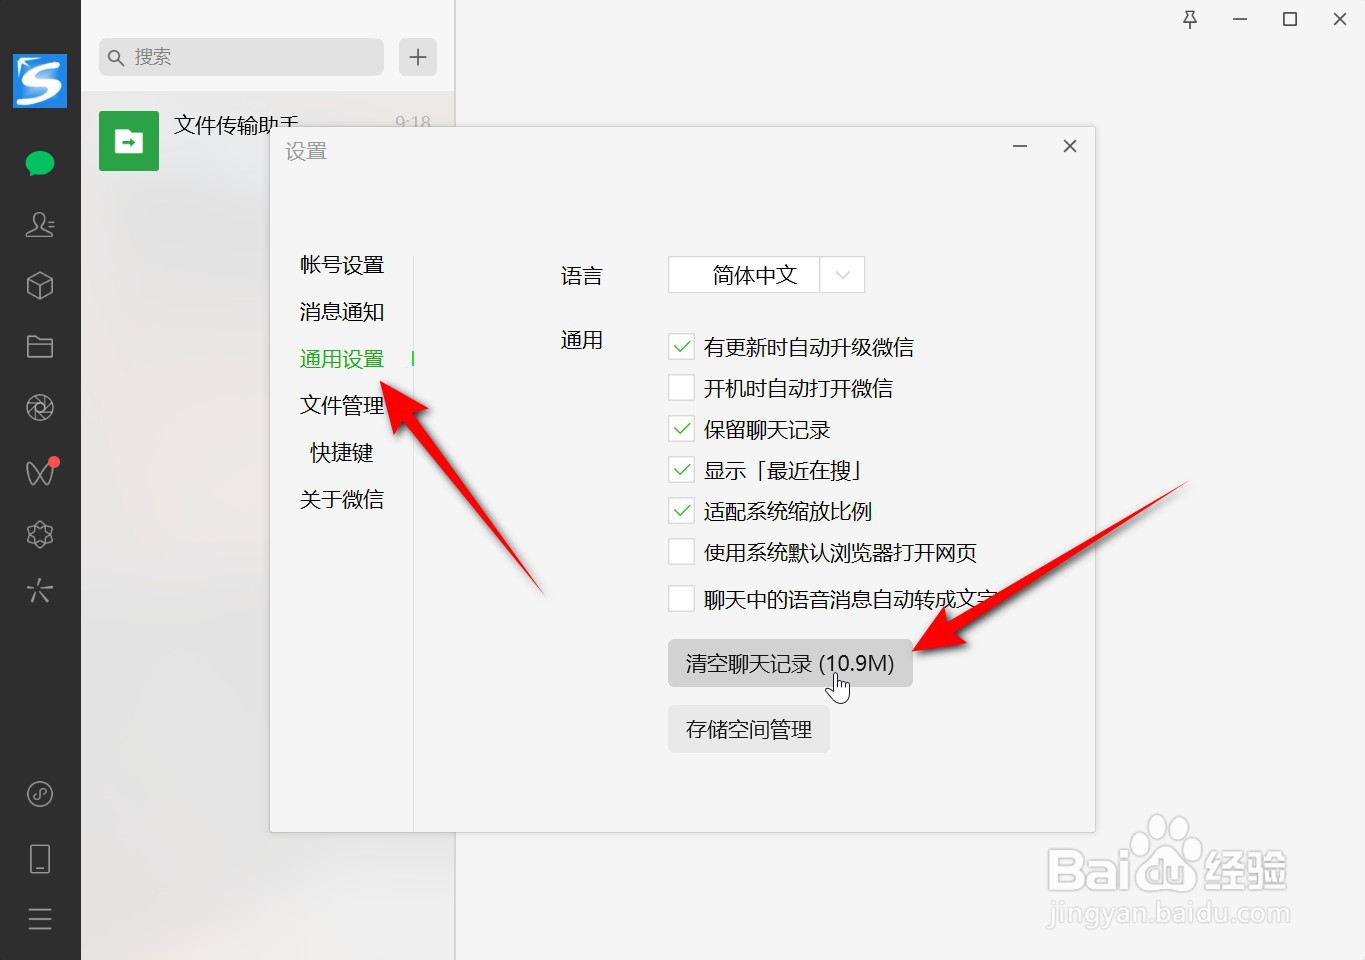Image resolution: width=1365 pixels, height=960 pixels.
Task: Maximize the main WeChat window
Action: 1290,19
